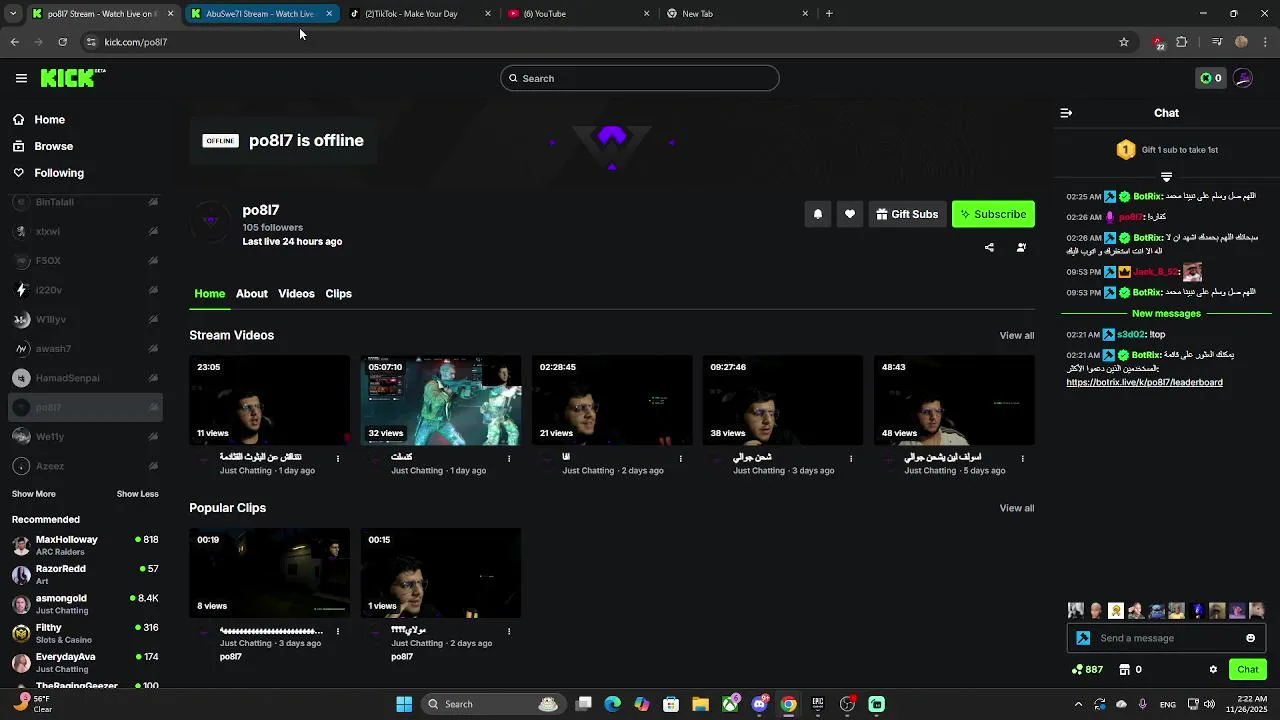Open followed channel HamadSenpai

[85, 378]
